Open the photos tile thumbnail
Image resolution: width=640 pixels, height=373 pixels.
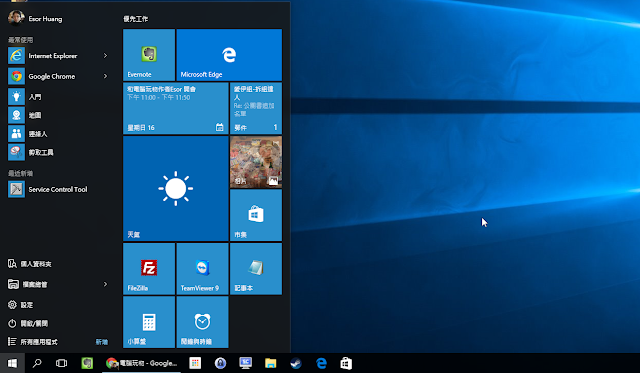256,162
